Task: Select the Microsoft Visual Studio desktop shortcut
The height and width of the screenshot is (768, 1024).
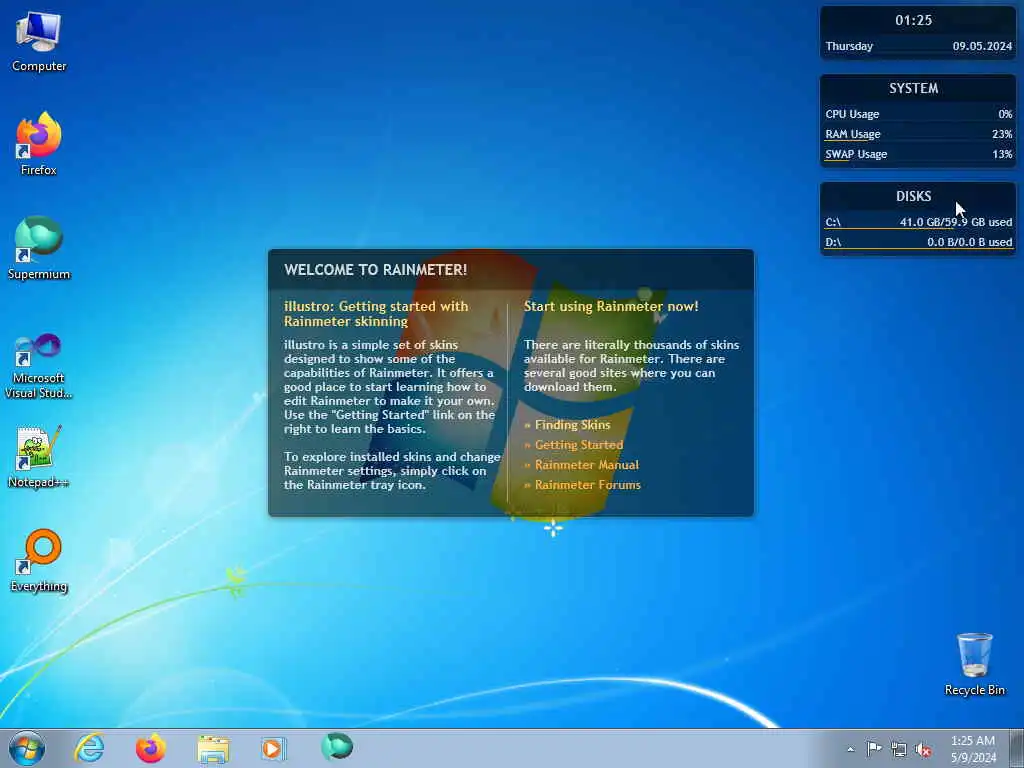Action: pyautogui.click(x=39, y=367)
